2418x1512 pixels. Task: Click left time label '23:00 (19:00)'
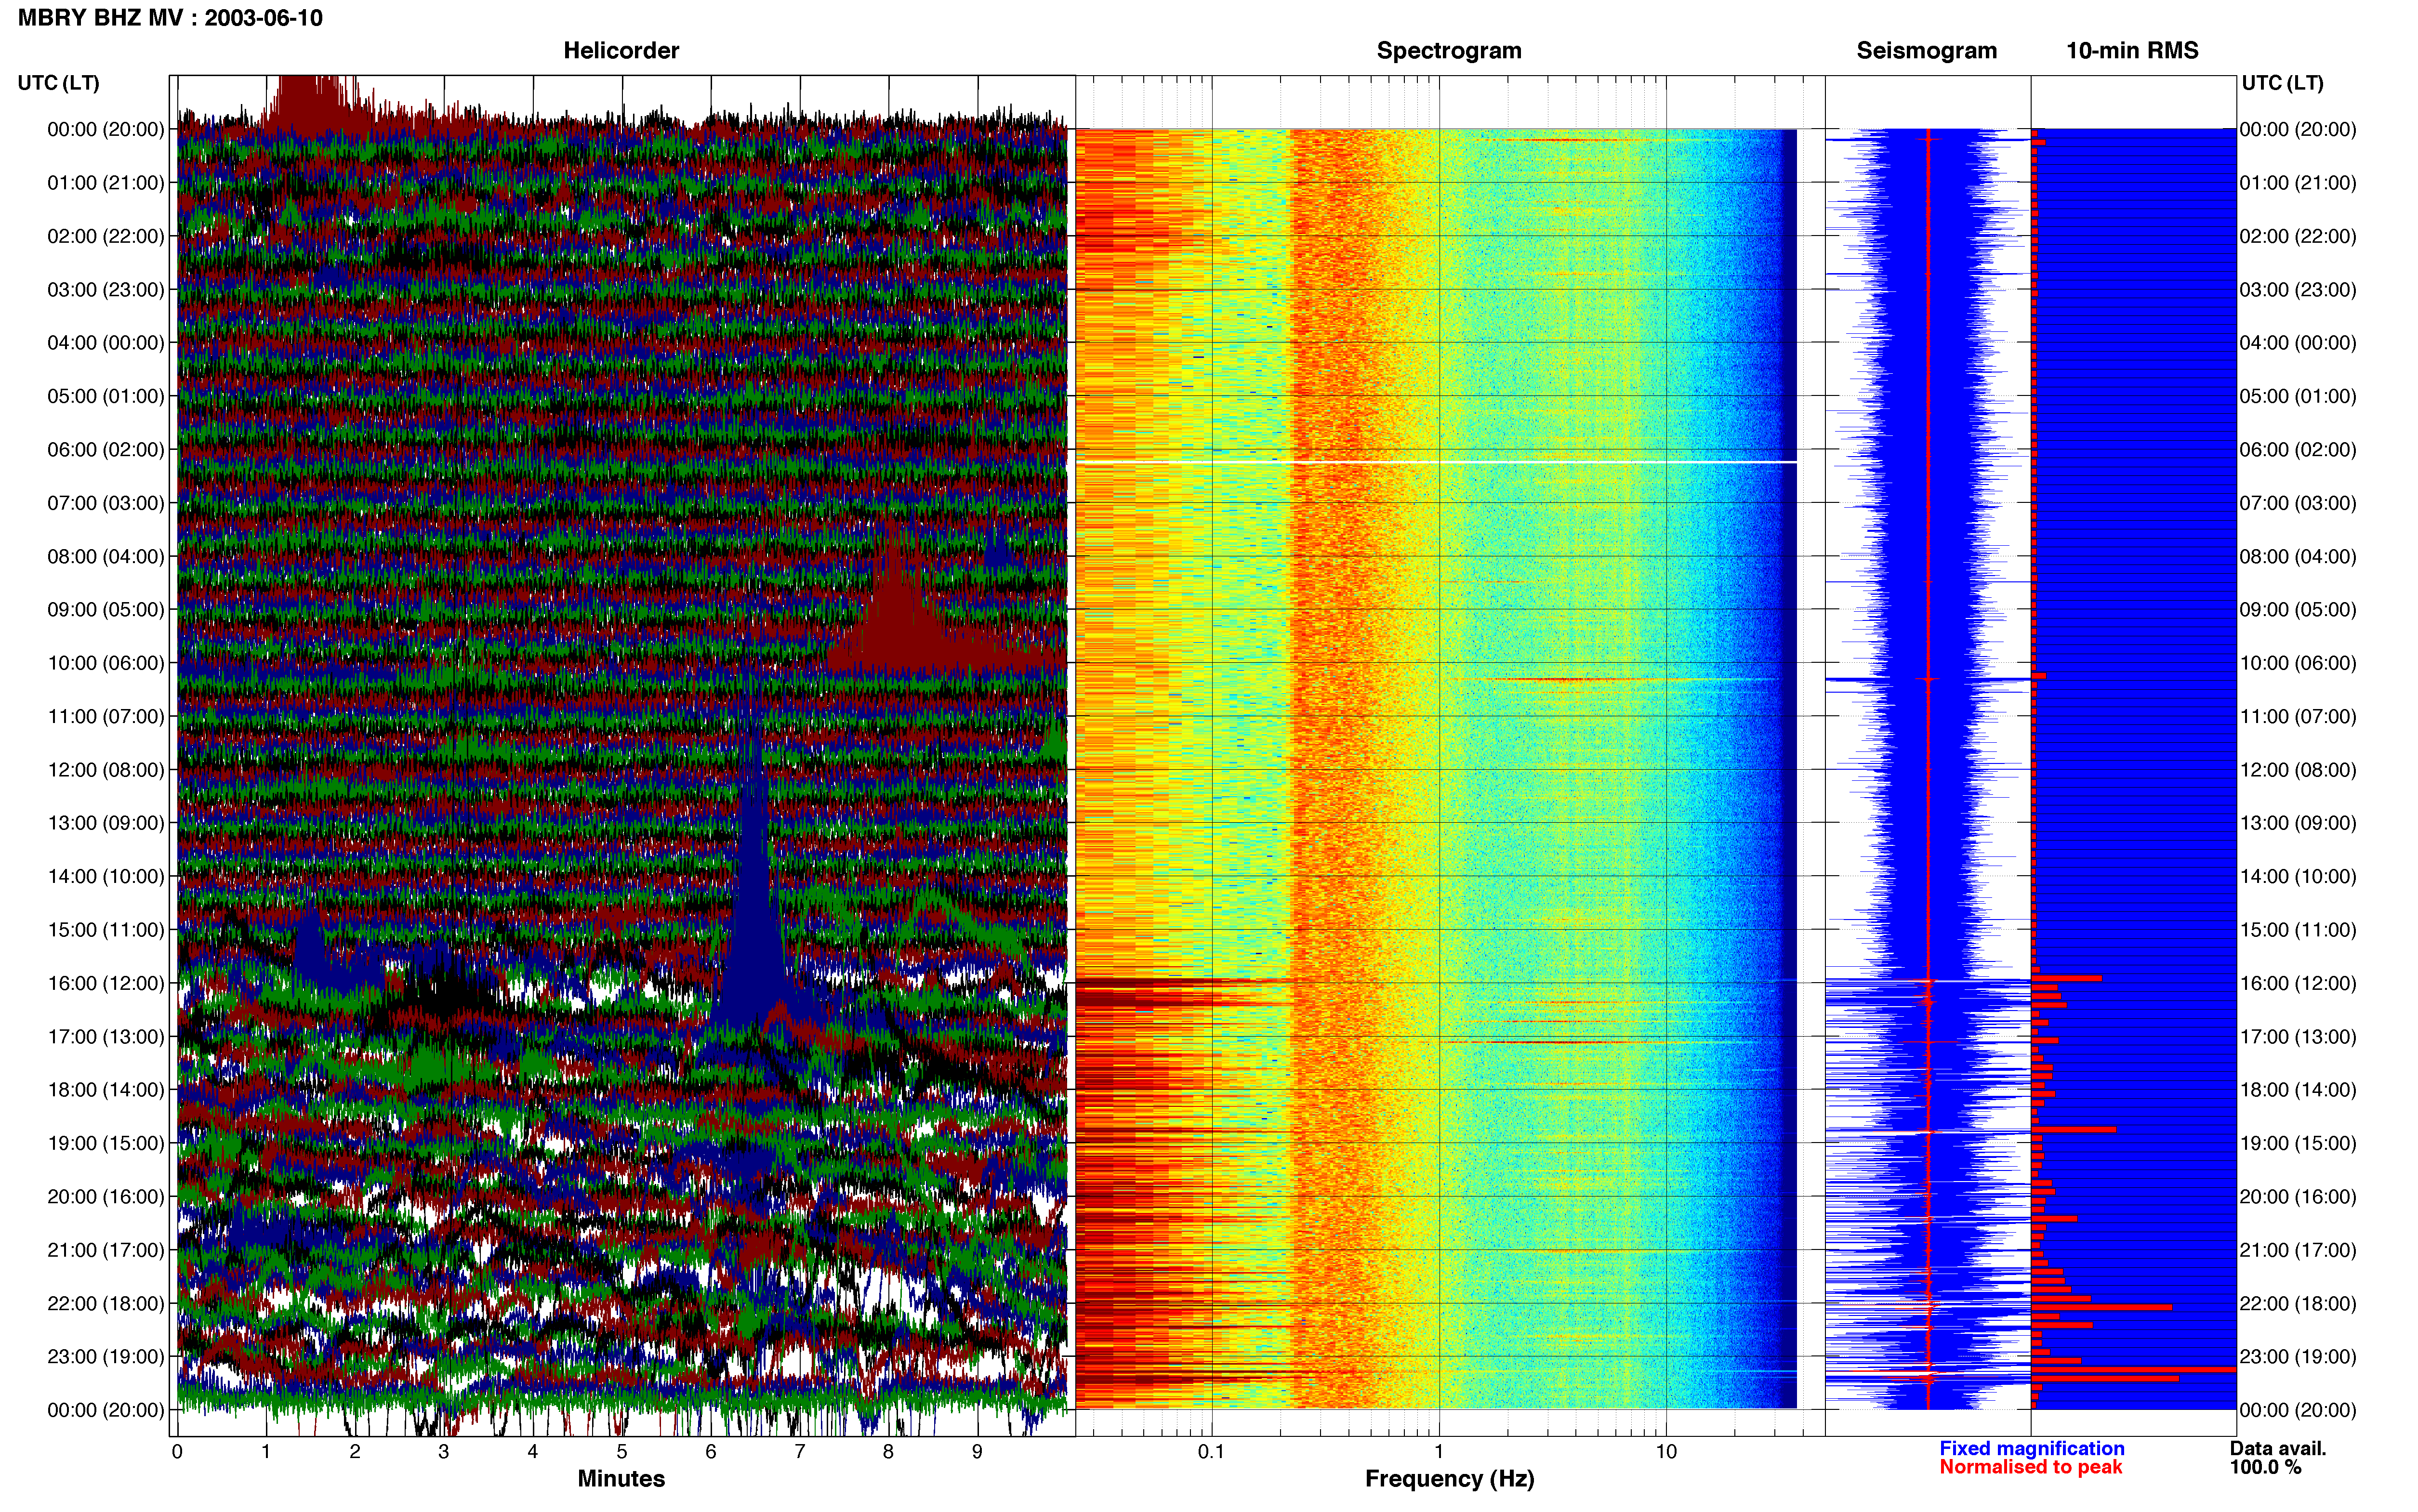point(106,1357)
